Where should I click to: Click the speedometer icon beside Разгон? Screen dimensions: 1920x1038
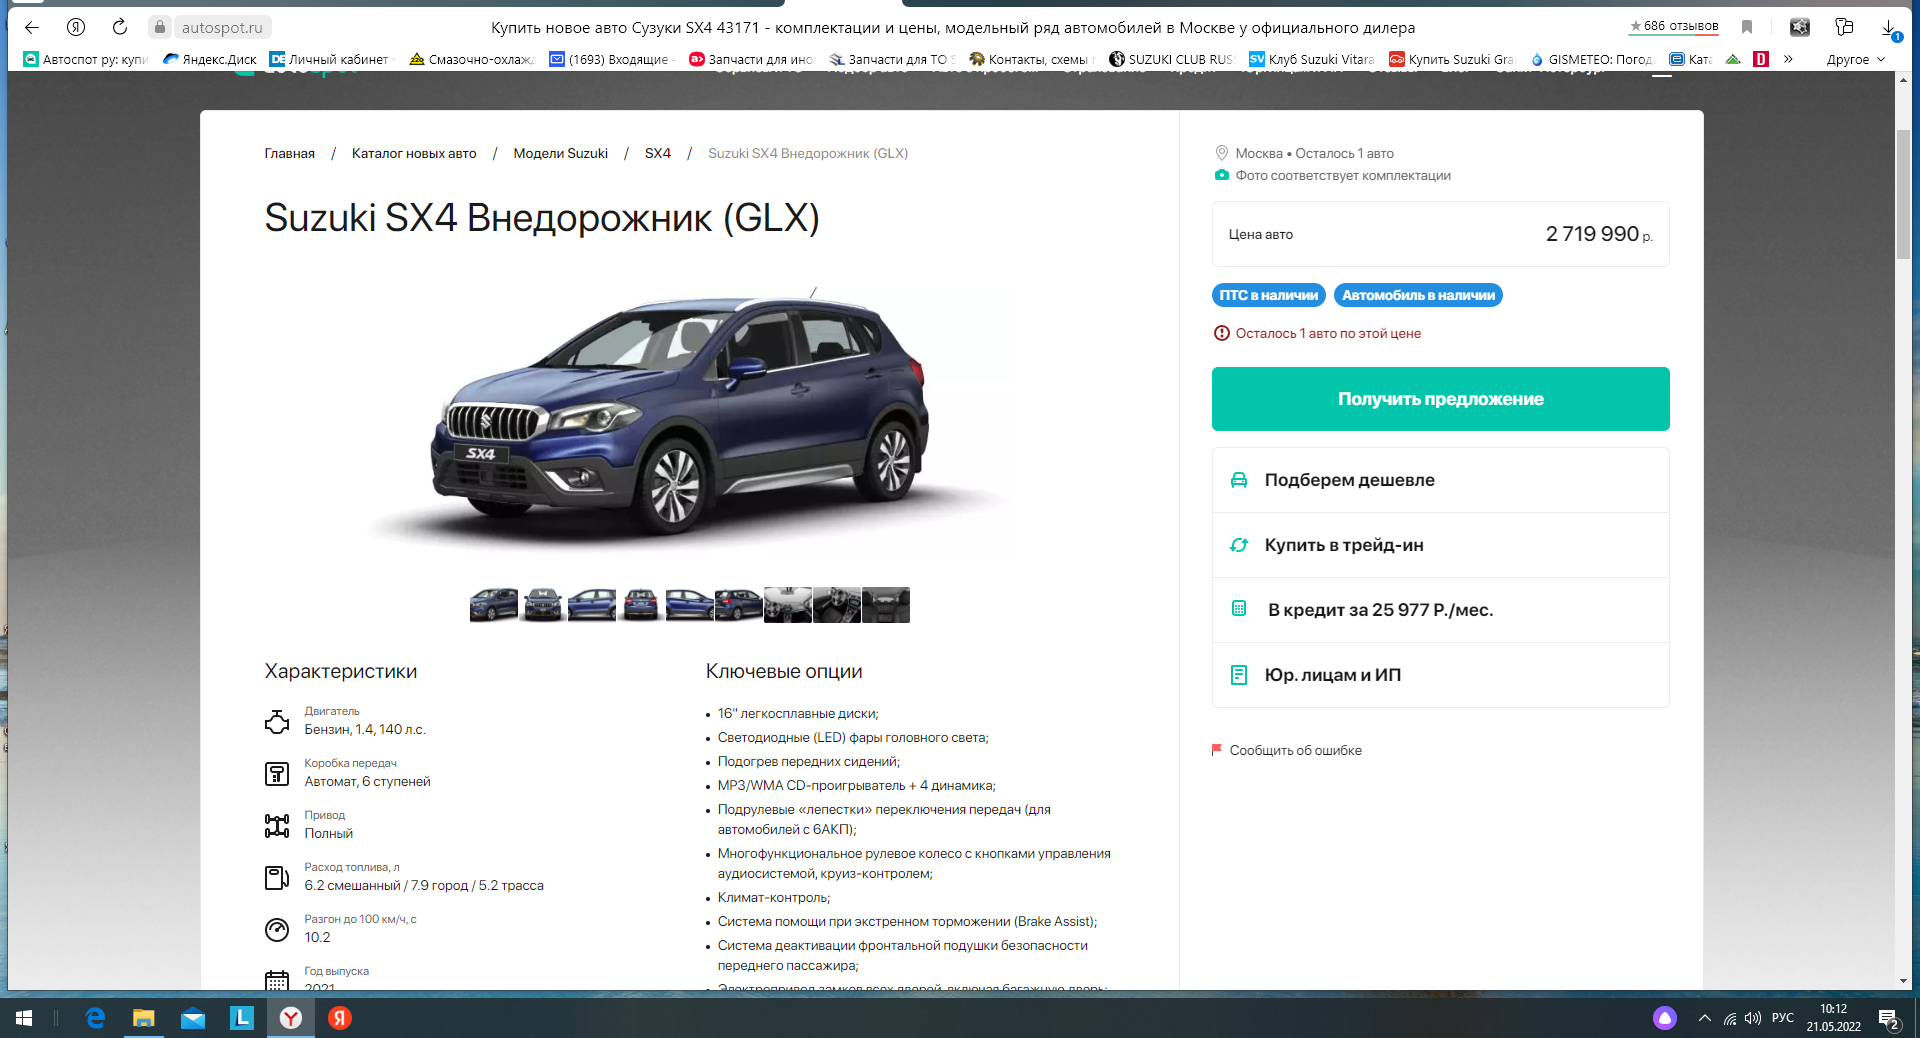(277, 930)
